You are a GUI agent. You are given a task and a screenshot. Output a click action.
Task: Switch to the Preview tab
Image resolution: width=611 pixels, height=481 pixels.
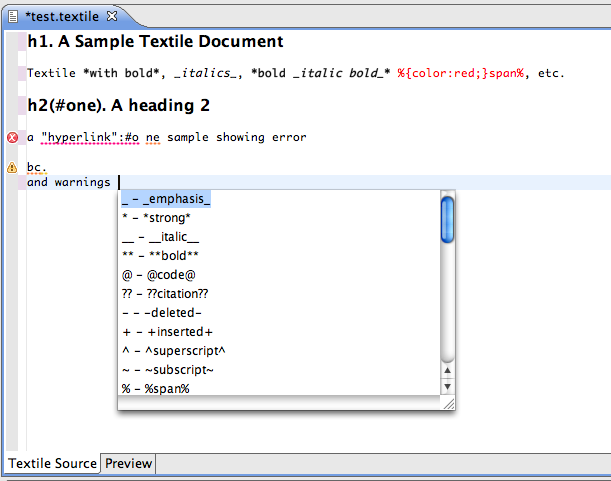pos(128,463)
